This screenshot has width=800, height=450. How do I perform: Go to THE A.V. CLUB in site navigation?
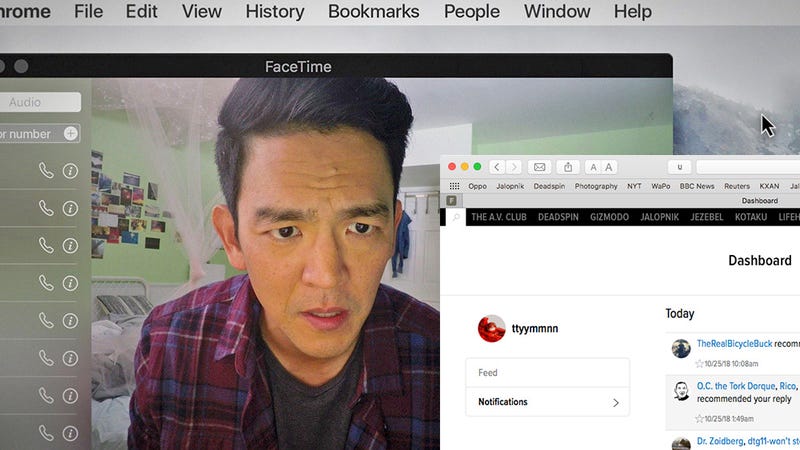pos(498,217)
